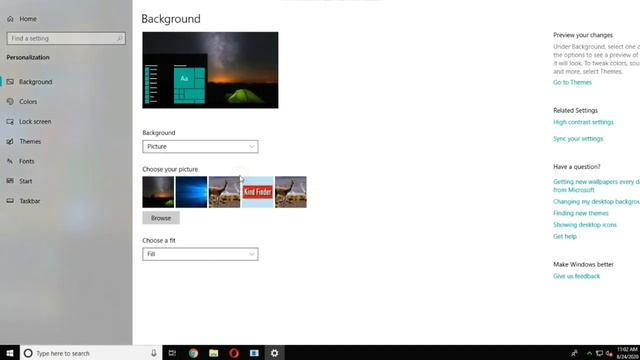640x360 pixels.
Task: Select the Colors palette icon
Action: click(x=10, y=102)
